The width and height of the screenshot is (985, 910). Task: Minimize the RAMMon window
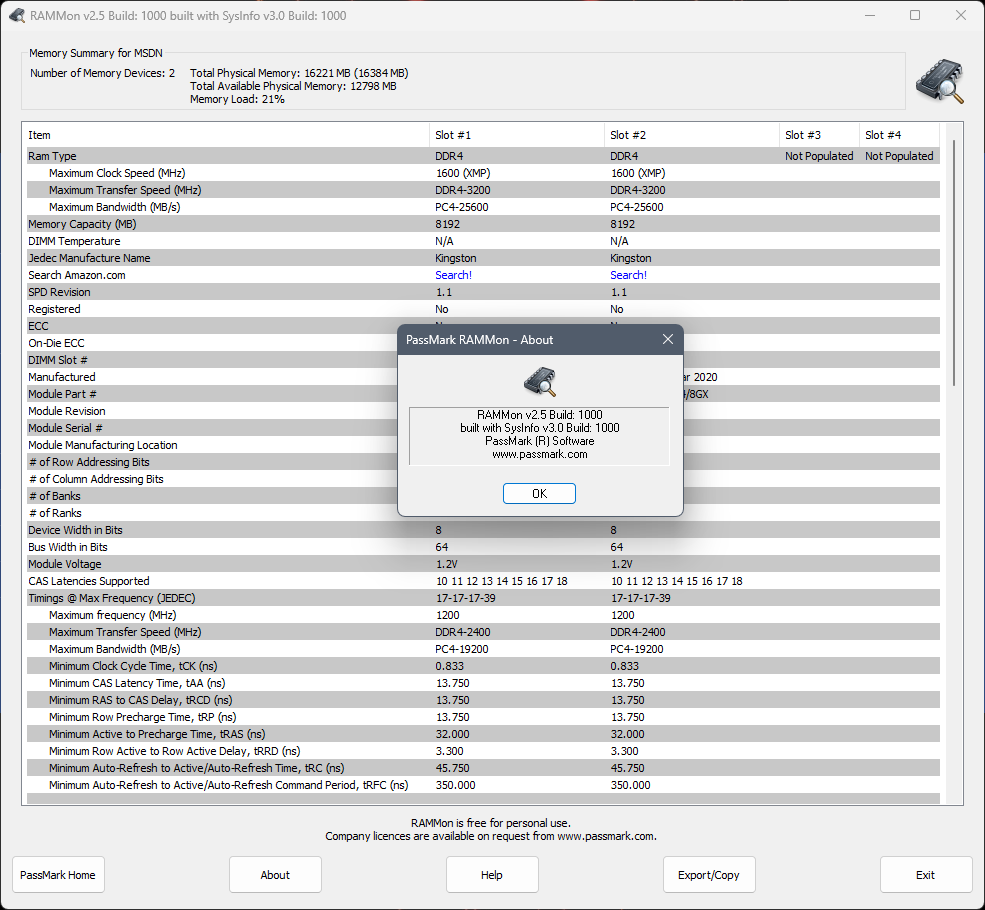870,15
